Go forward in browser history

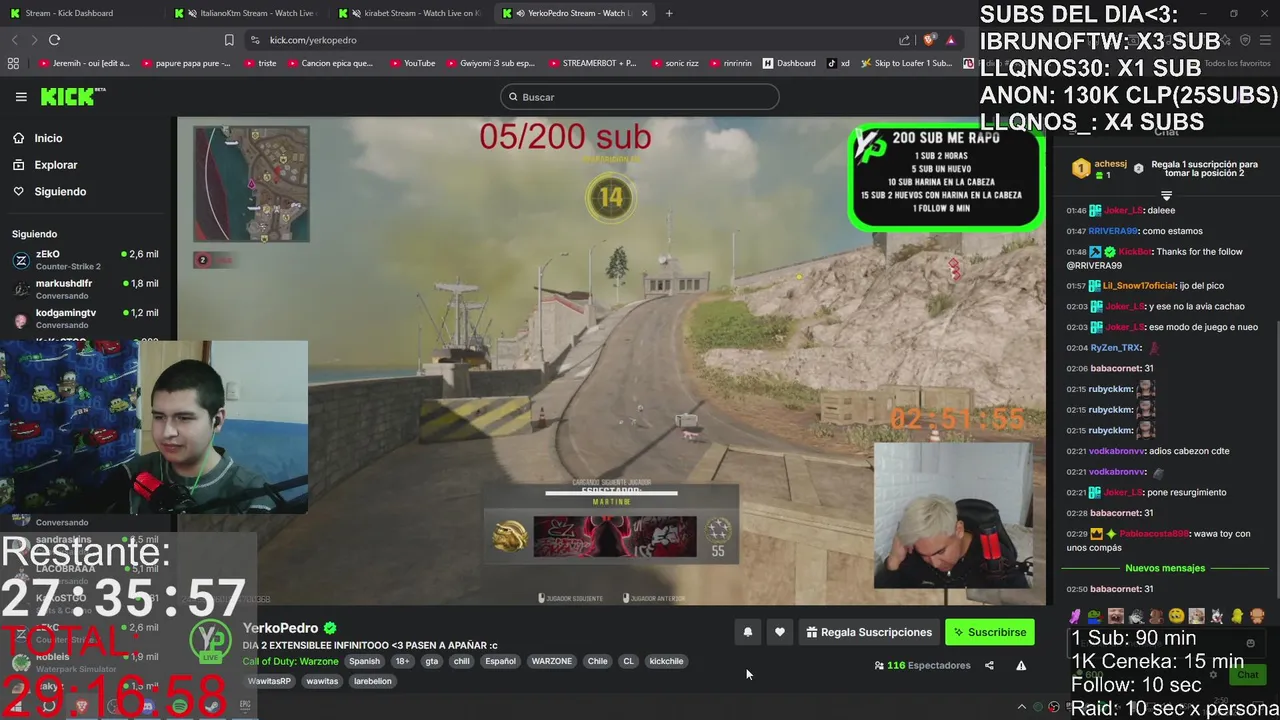coord(34,40)
